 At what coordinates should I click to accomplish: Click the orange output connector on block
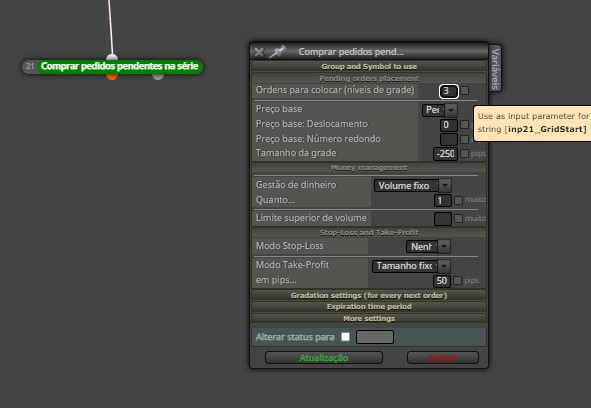(112, 77)
